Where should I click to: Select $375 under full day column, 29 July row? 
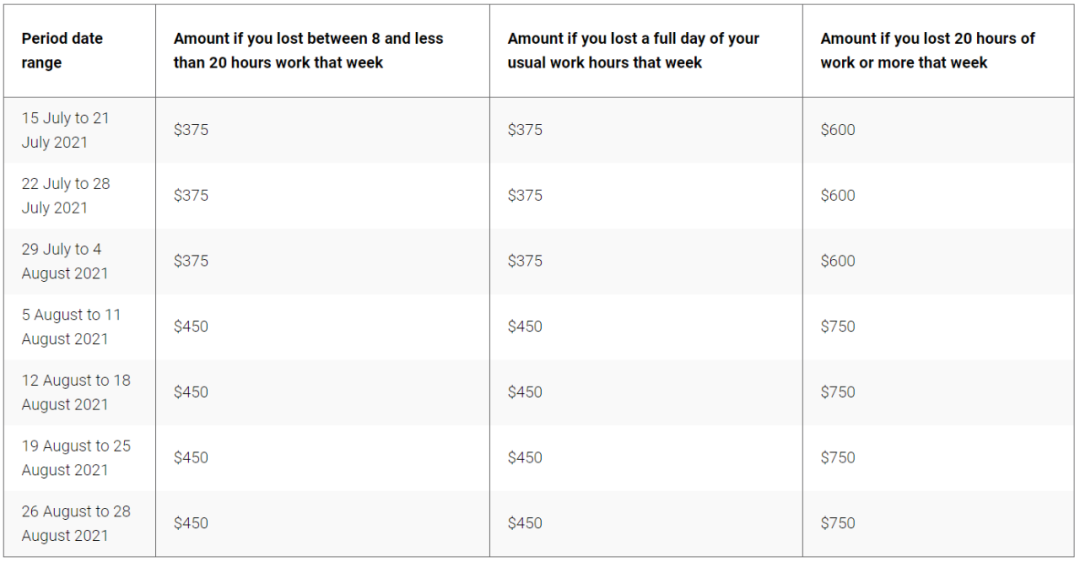point(525,261)
